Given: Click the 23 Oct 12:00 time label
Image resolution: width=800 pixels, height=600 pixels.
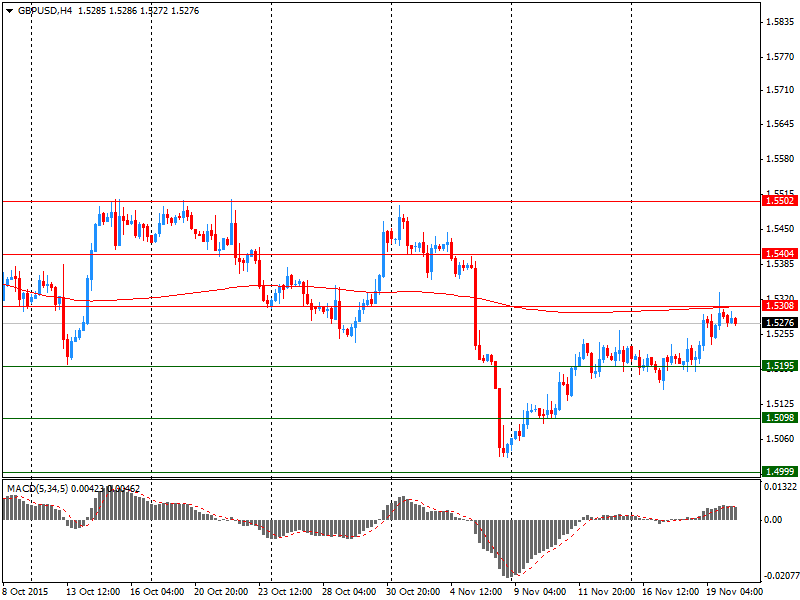Looking at the screenshot, I should tap(285, 592).
